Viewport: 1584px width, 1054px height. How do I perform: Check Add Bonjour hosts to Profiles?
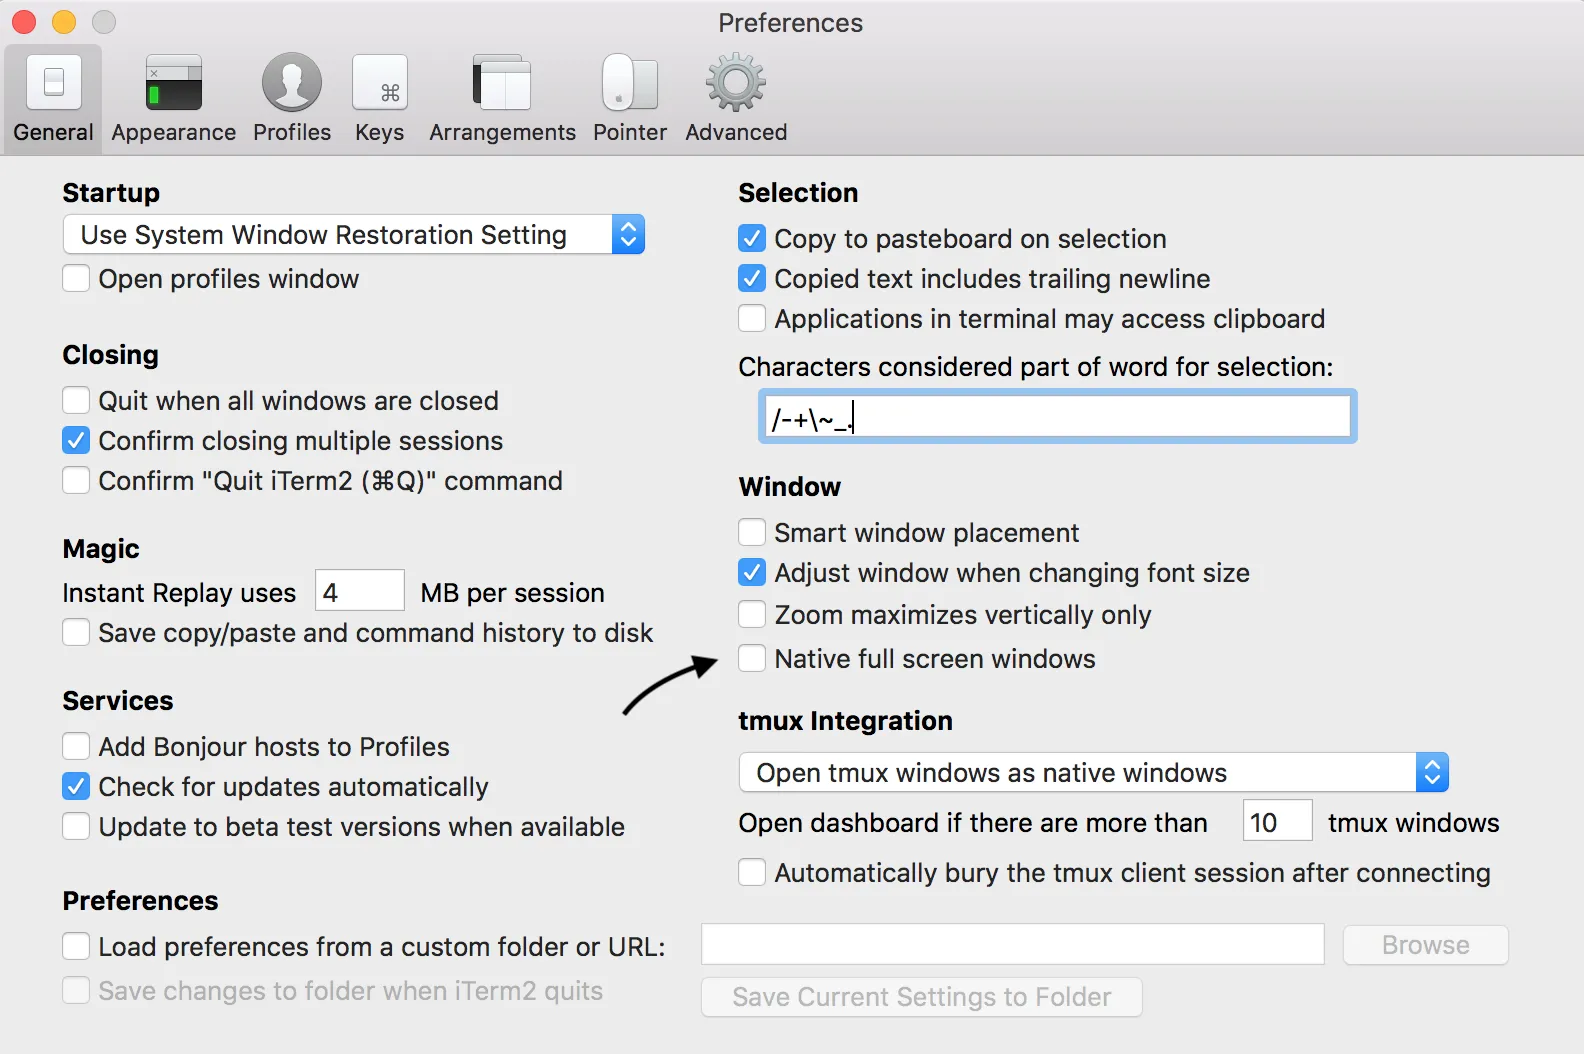(76, 746)
